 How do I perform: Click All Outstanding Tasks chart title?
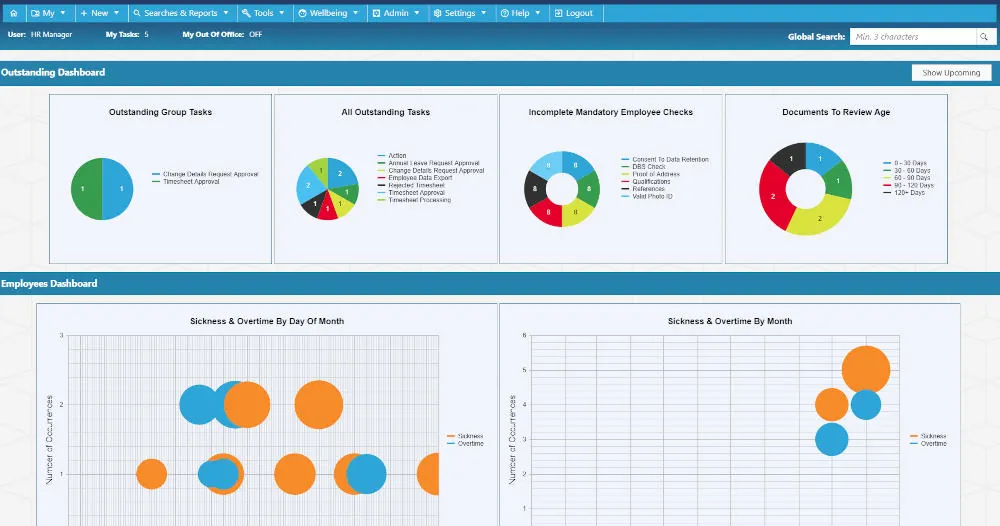point(386,112)
